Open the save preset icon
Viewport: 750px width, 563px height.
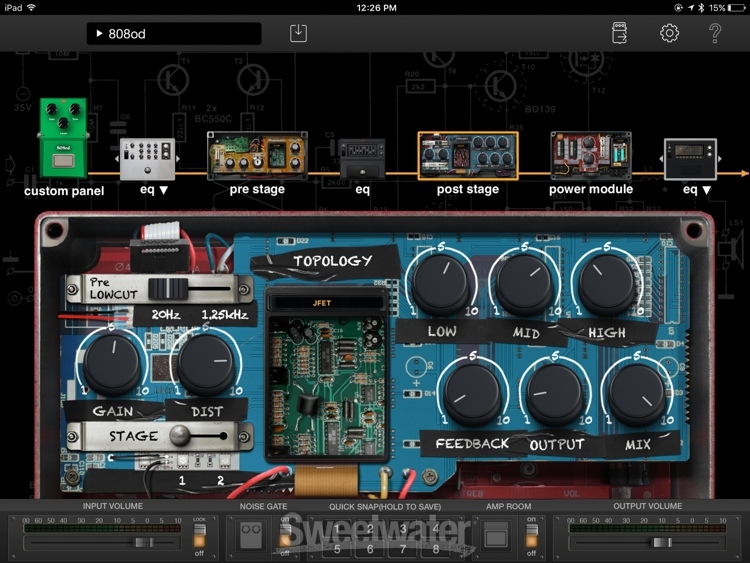click(x=298, y=33)
